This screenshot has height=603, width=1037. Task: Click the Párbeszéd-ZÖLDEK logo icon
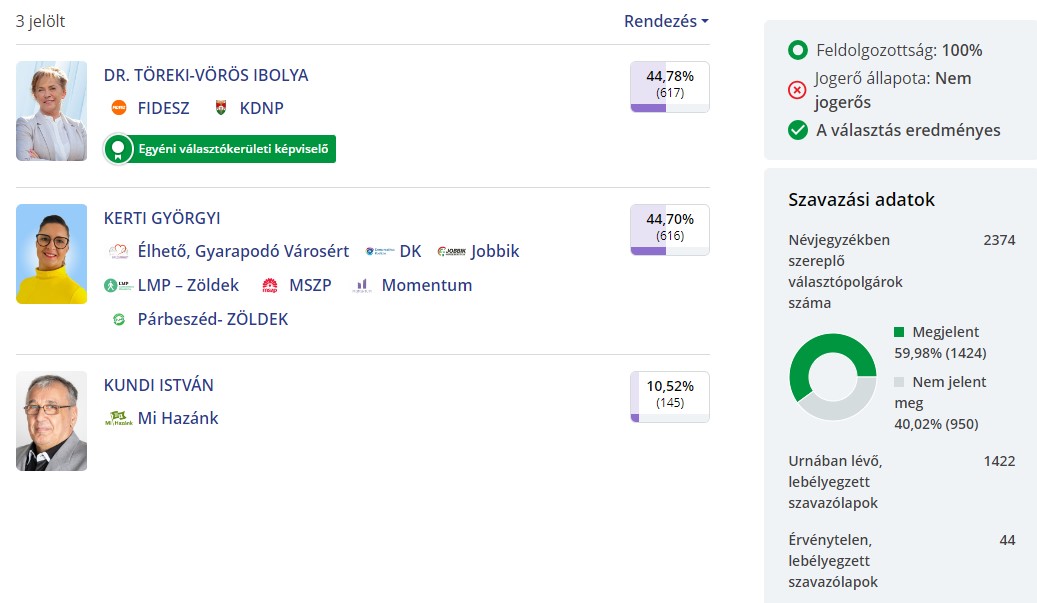[x=119, y=319]
